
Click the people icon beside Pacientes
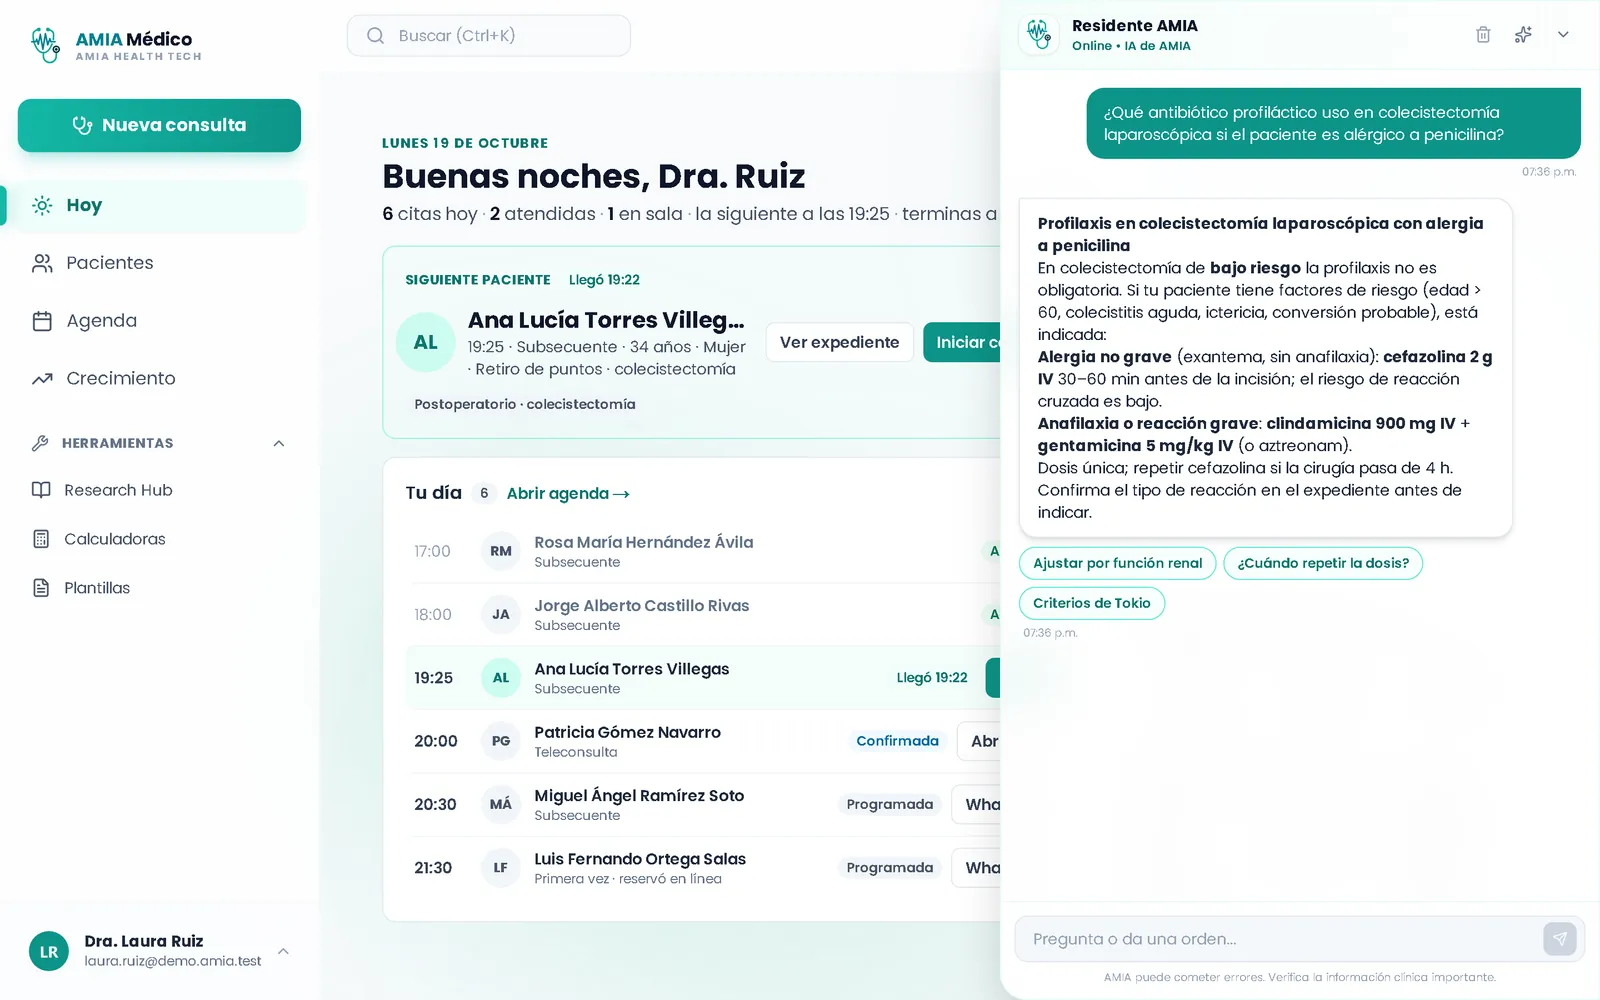pyautogui.click(x=42, y=263)
